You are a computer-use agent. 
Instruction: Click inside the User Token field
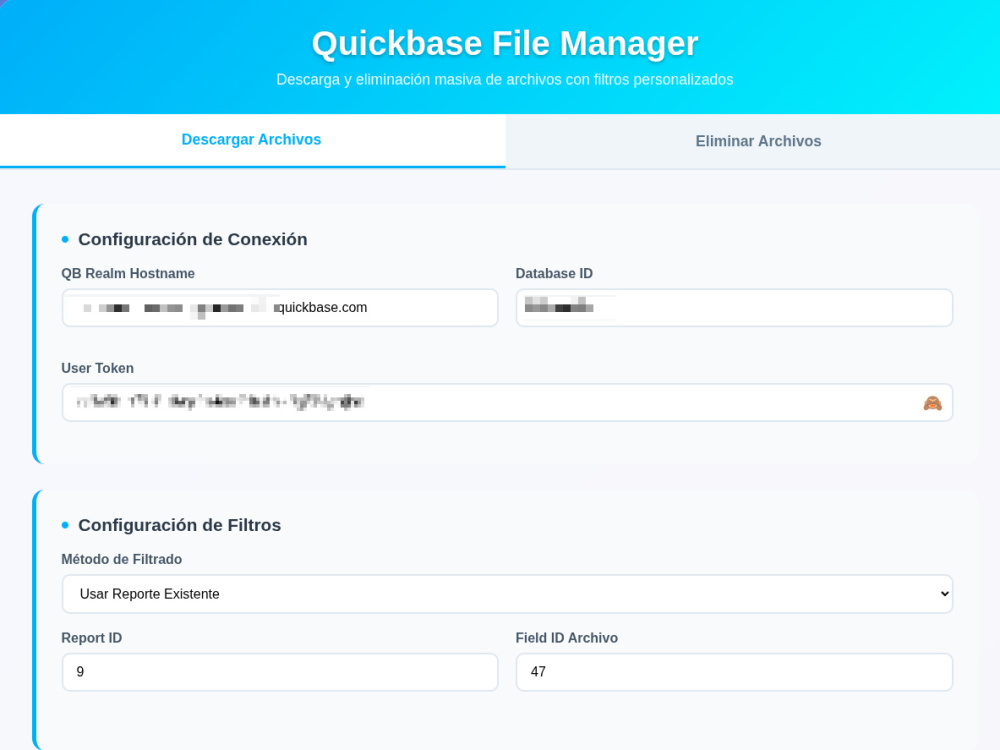[507, 402]
